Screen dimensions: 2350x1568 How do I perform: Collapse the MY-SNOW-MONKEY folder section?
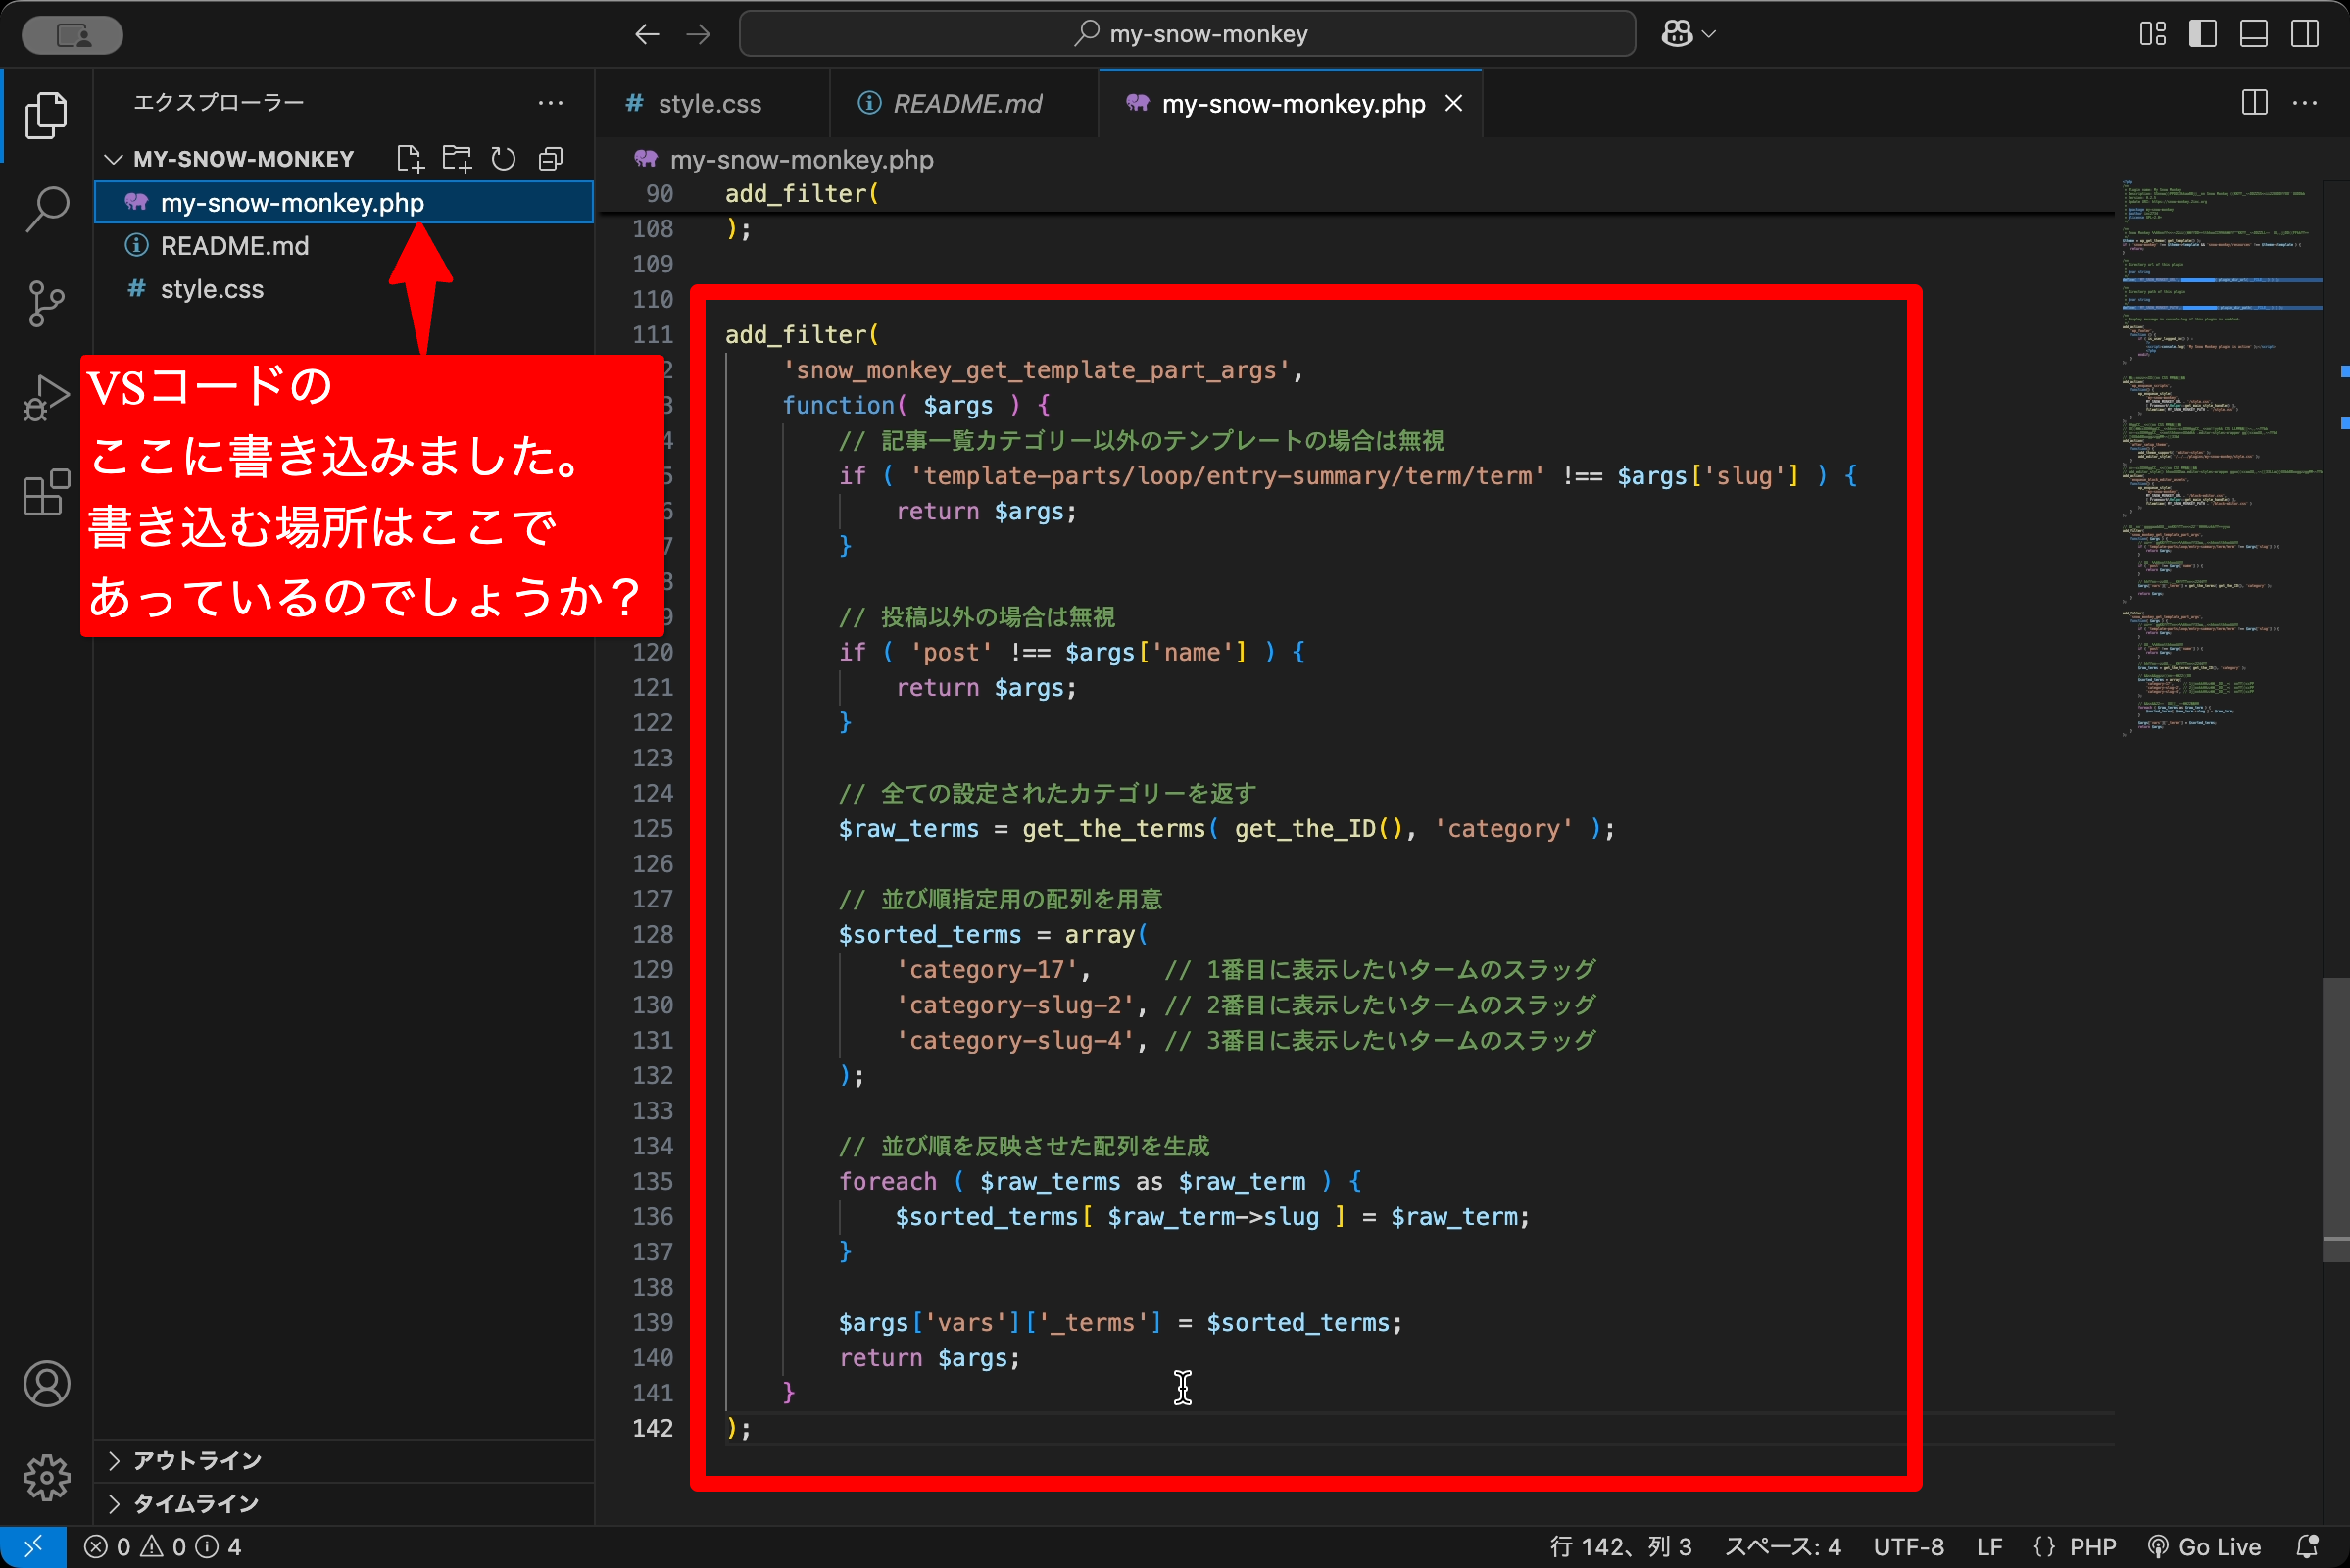click(x=244, y=159)
